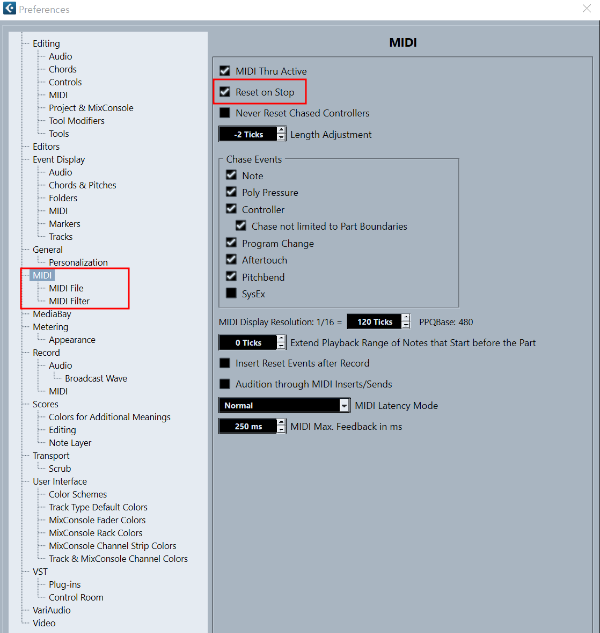The image size is (600, 633).
Task: Open Chords under Editing
Action: (62, 69)
